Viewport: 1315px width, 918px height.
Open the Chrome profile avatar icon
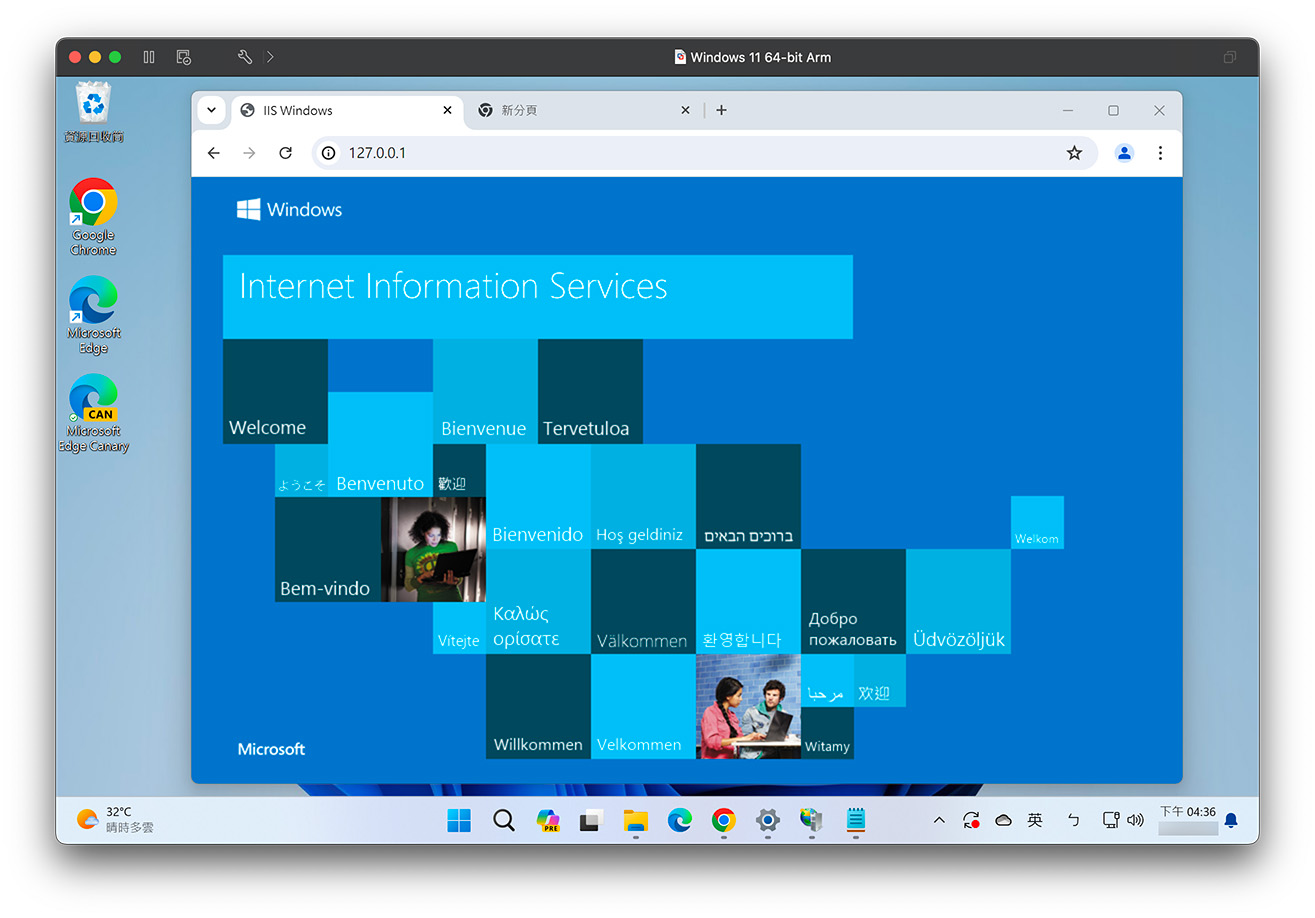point(1124,153)
